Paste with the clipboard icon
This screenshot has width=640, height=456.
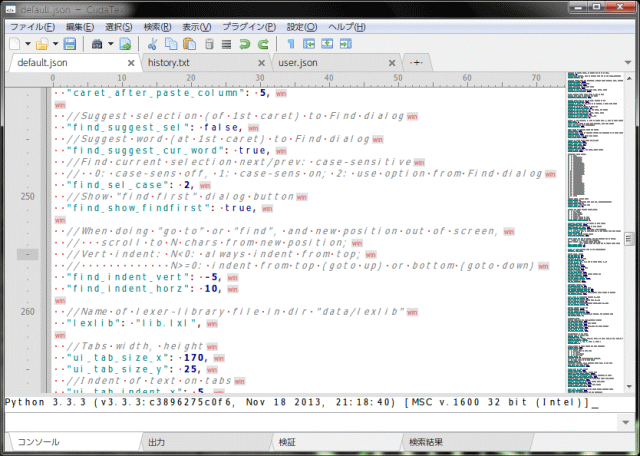(189, 44)
